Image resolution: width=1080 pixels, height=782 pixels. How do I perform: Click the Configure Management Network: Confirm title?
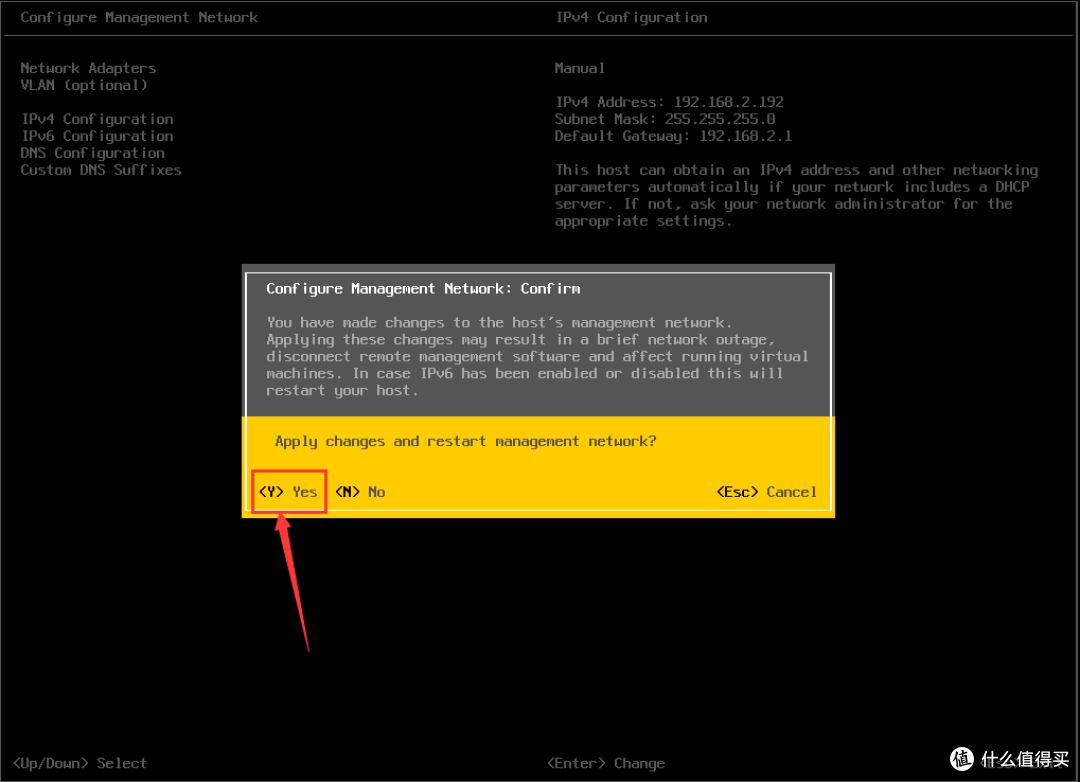click(423, 288)
